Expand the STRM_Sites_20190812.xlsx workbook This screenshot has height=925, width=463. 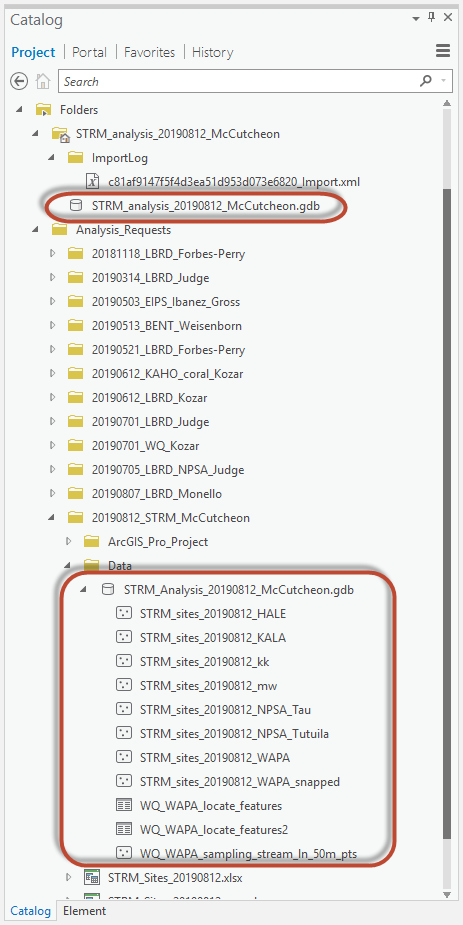pyautogui.click(x=68, y=878)
